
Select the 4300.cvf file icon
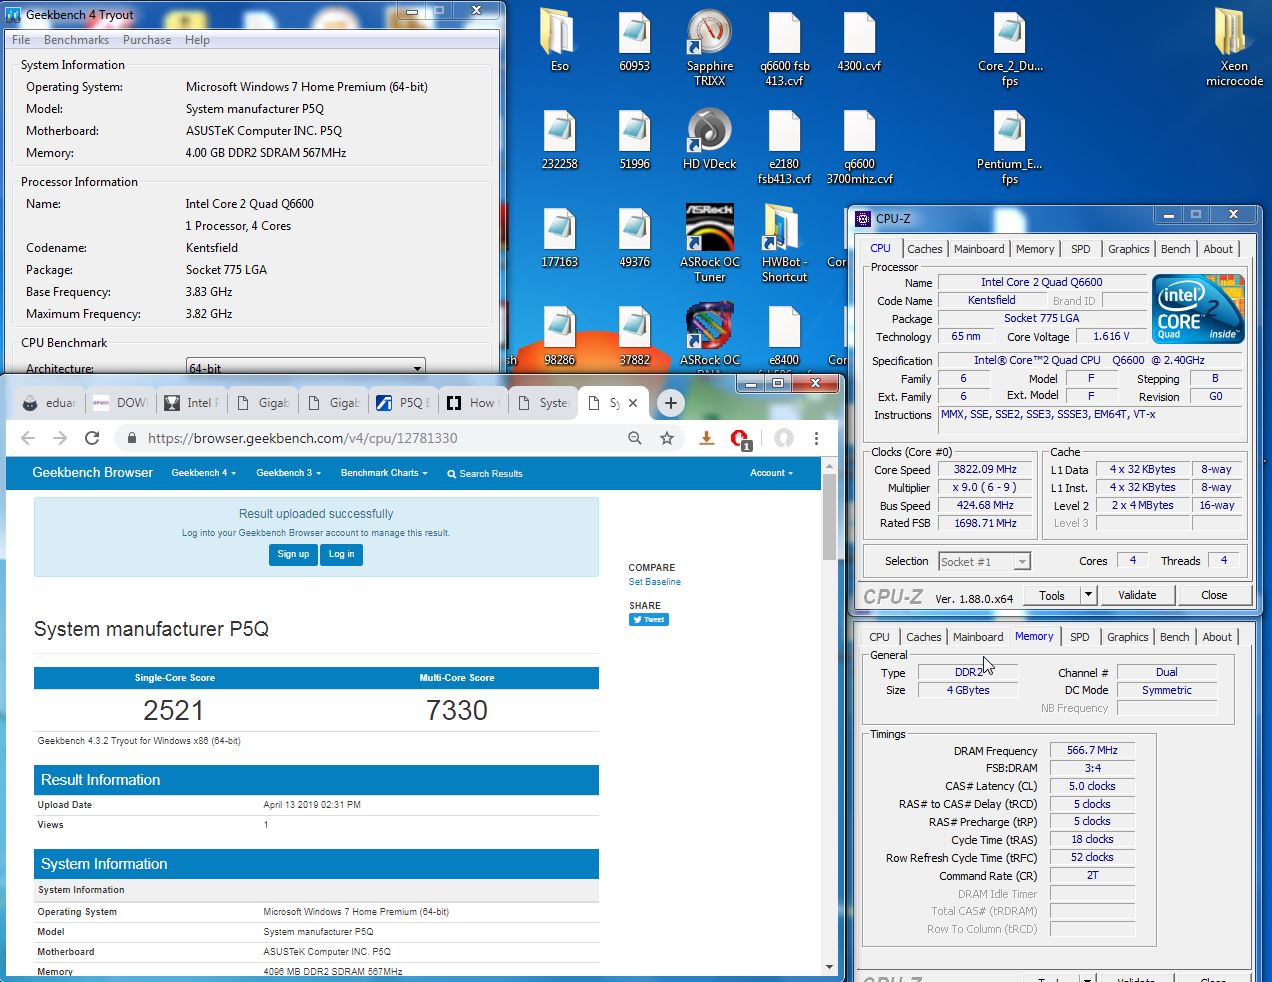click(859, 41)
